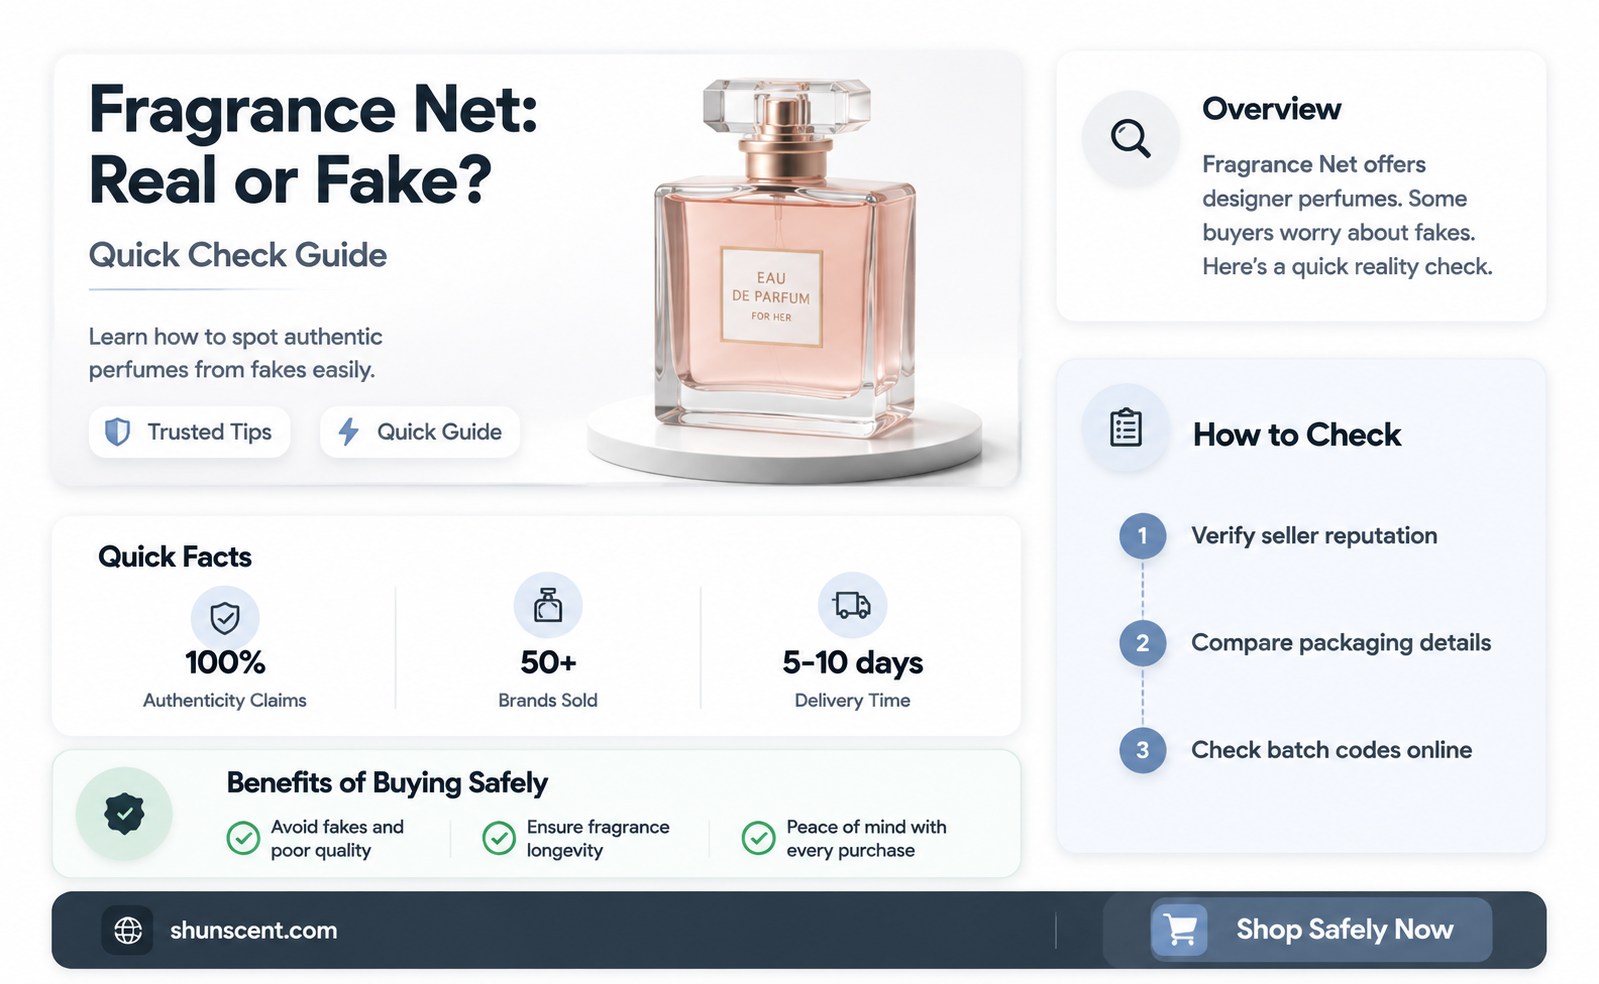Click the Benefits of Buying Safely heading

pyautogui.click(x=387, y=783)
